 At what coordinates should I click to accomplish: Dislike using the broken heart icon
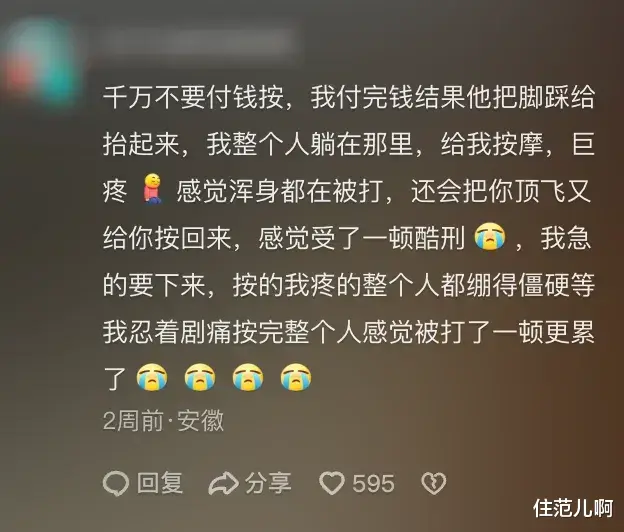pos(434,483)
